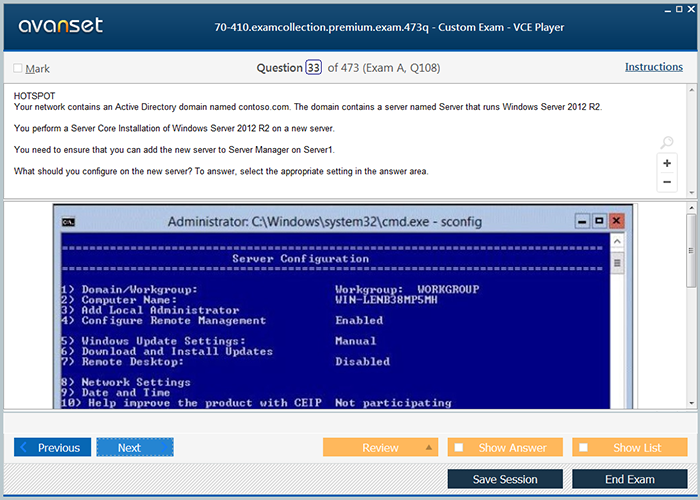Maximize the sconfig command window
The image size is (700, 500).
(x=599, y=221)
